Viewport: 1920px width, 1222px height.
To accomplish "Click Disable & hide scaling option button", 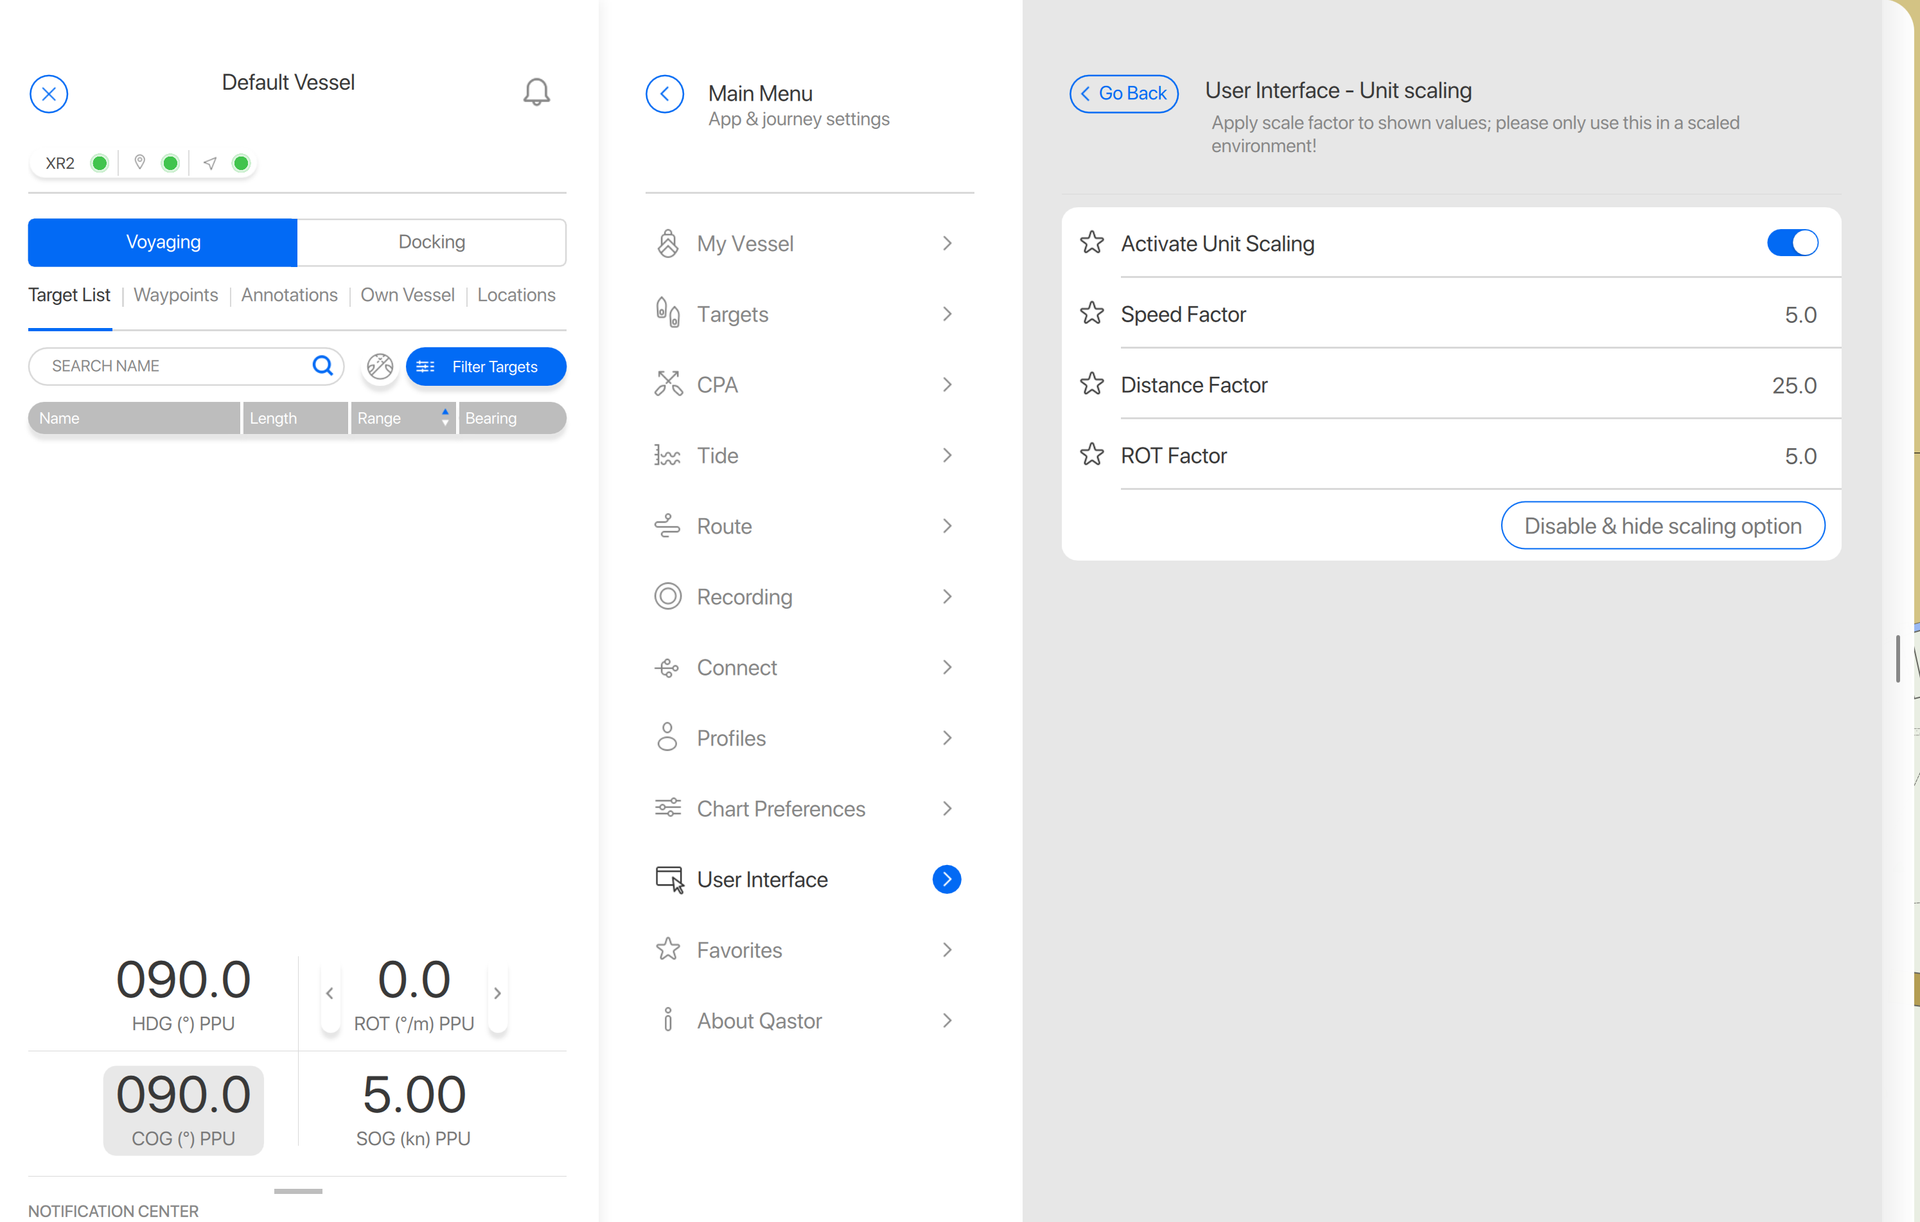I will pyautogui.click(x=1662, y=526).
